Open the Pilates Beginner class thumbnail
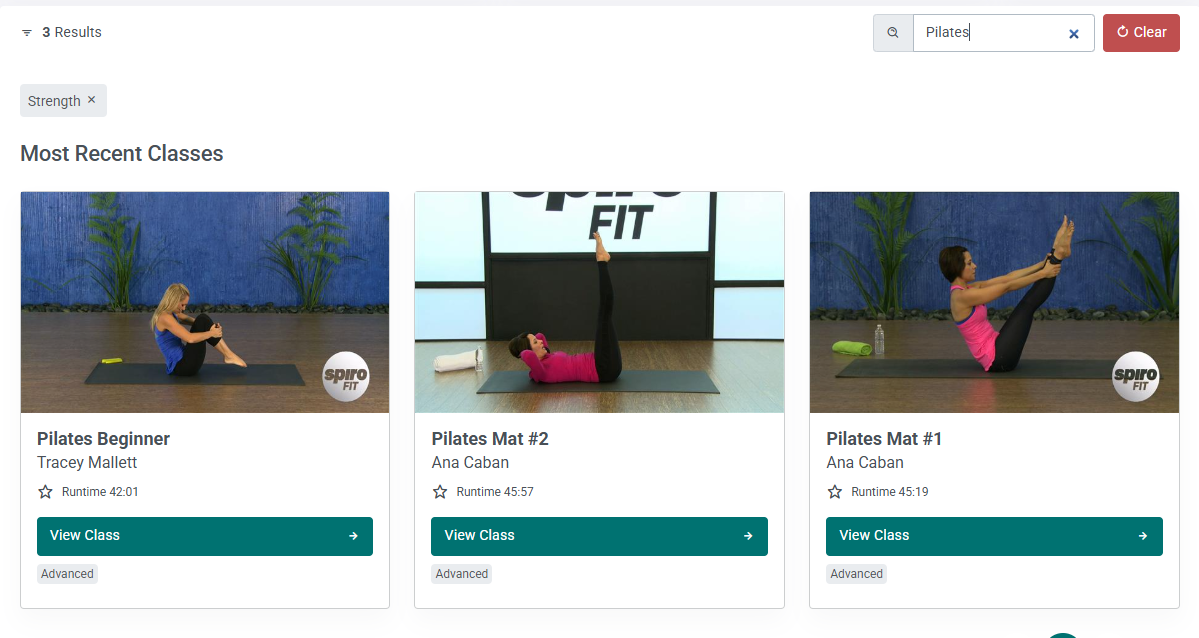The image size is (1199, 638). 204,302
